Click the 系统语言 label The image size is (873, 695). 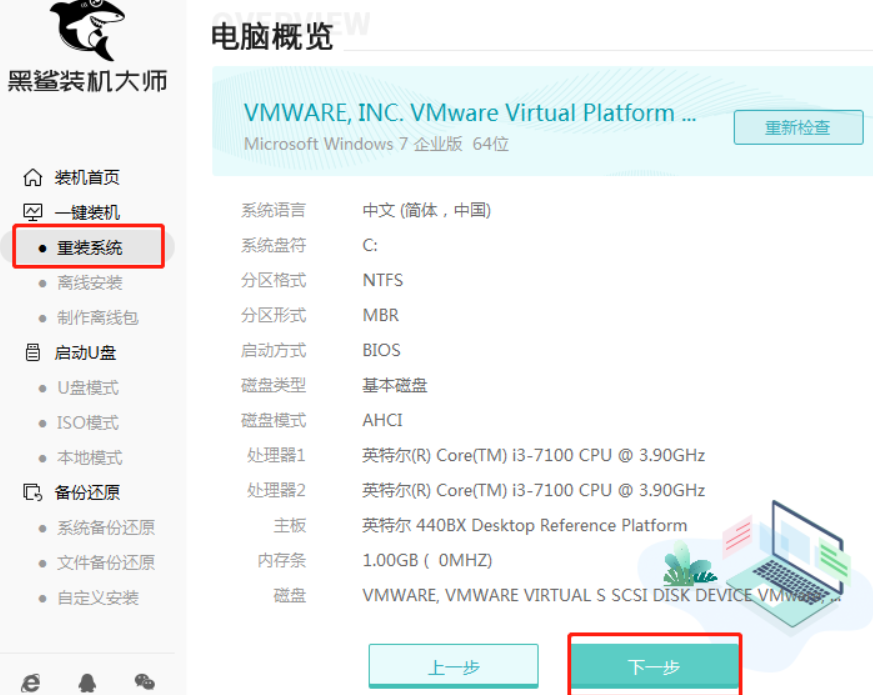coord(273,211)
